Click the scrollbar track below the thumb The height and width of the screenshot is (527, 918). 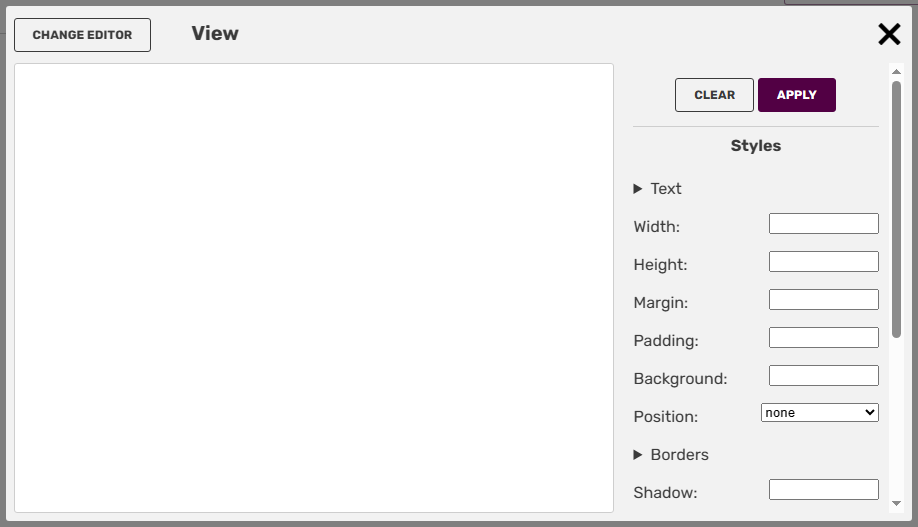coord(897,420)
